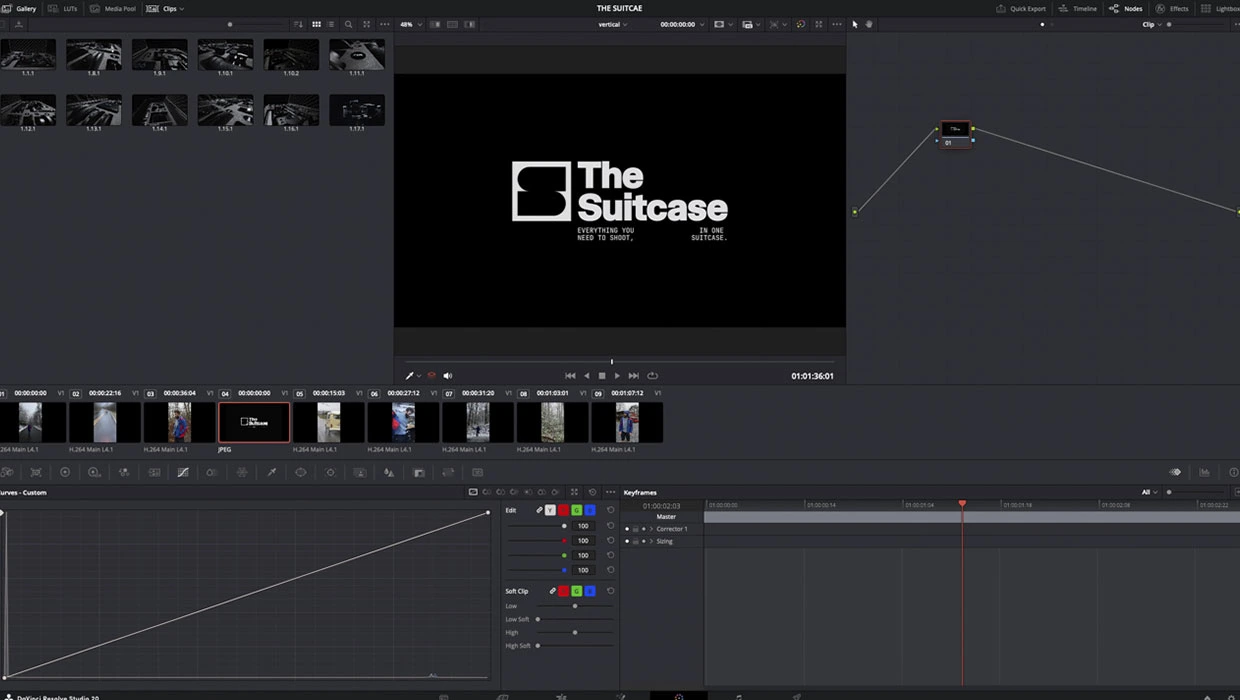1240x700 pixels.
Task: Toggle blue channel in Edit row
Action: (x=590, y=510)
